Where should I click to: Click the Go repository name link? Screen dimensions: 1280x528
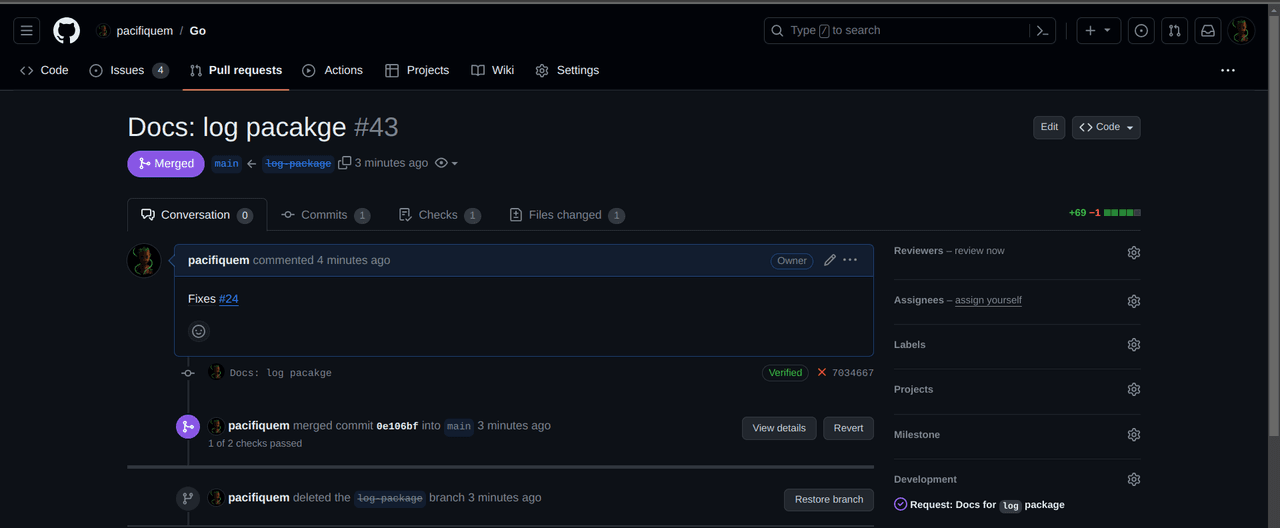(x=198, y=31)
